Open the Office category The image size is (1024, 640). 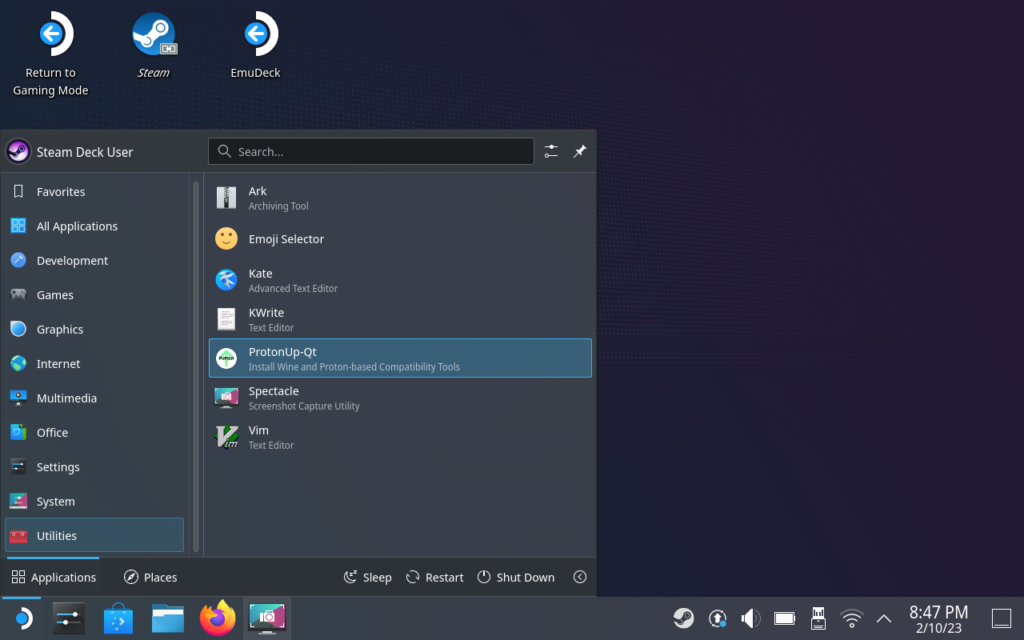[95, 432]
